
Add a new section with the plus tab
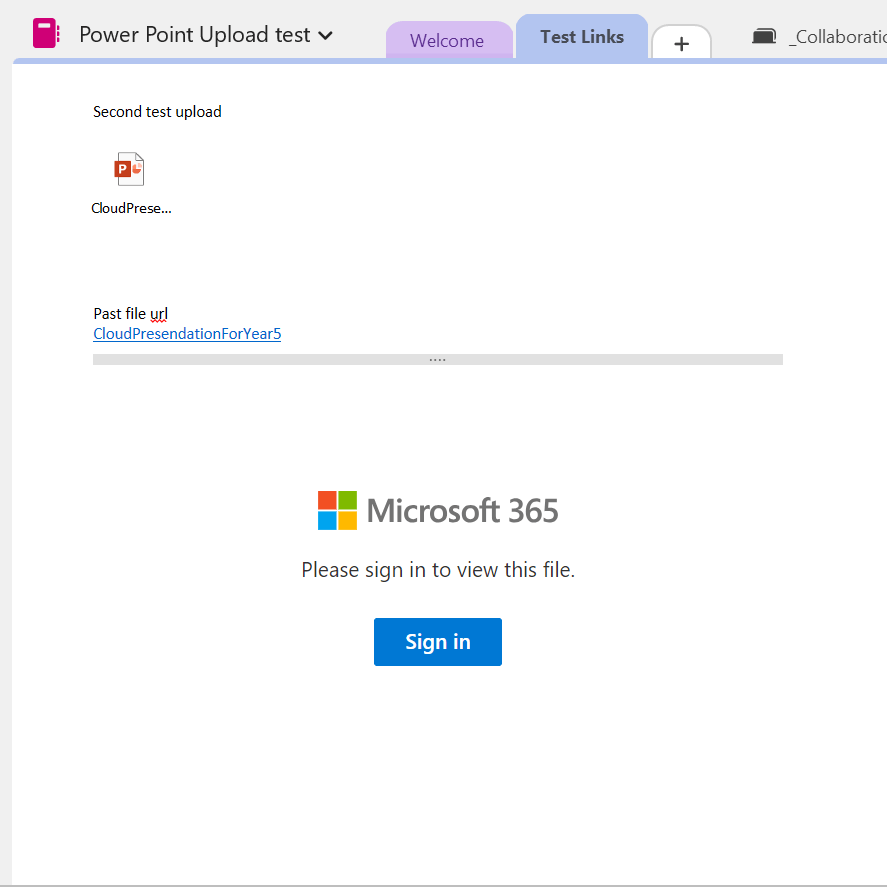pos(682,43)
